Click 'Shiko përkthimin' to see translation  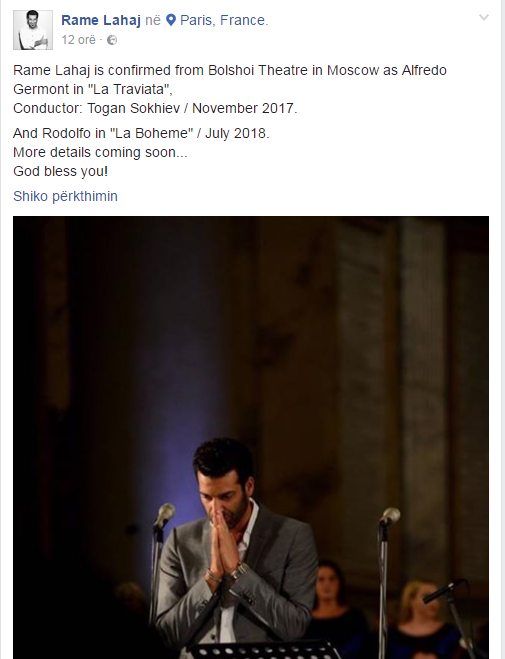(65, 196)
